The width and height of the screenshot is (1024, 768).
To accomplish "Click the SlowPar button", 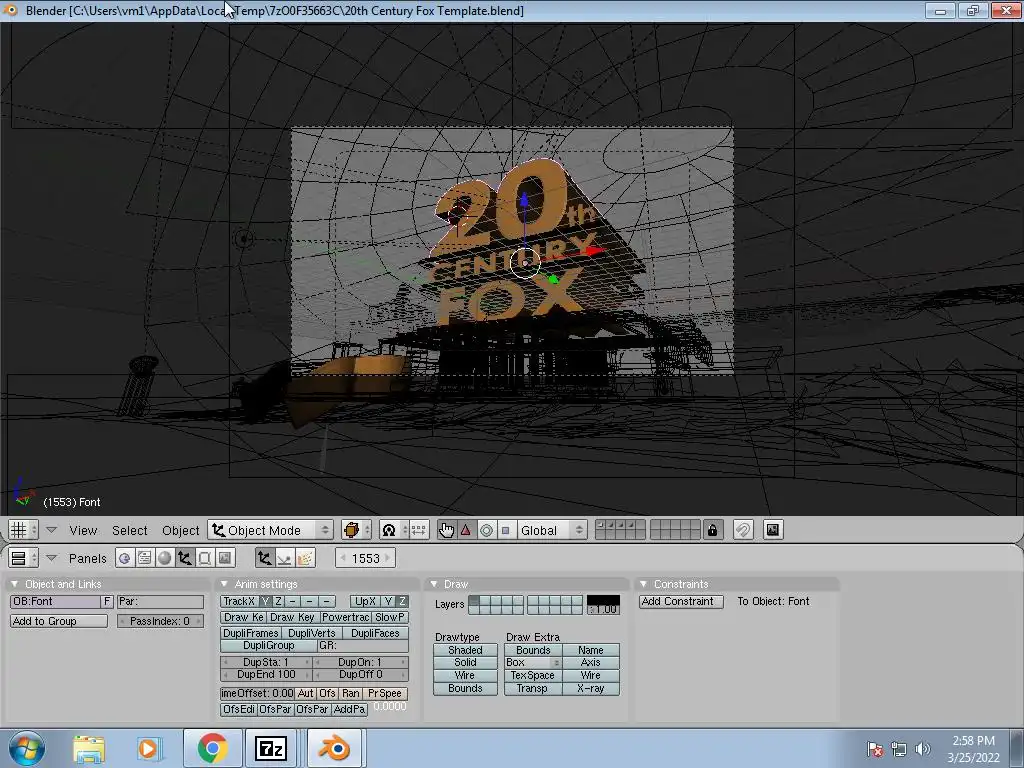I will click(x=391, y=617).
